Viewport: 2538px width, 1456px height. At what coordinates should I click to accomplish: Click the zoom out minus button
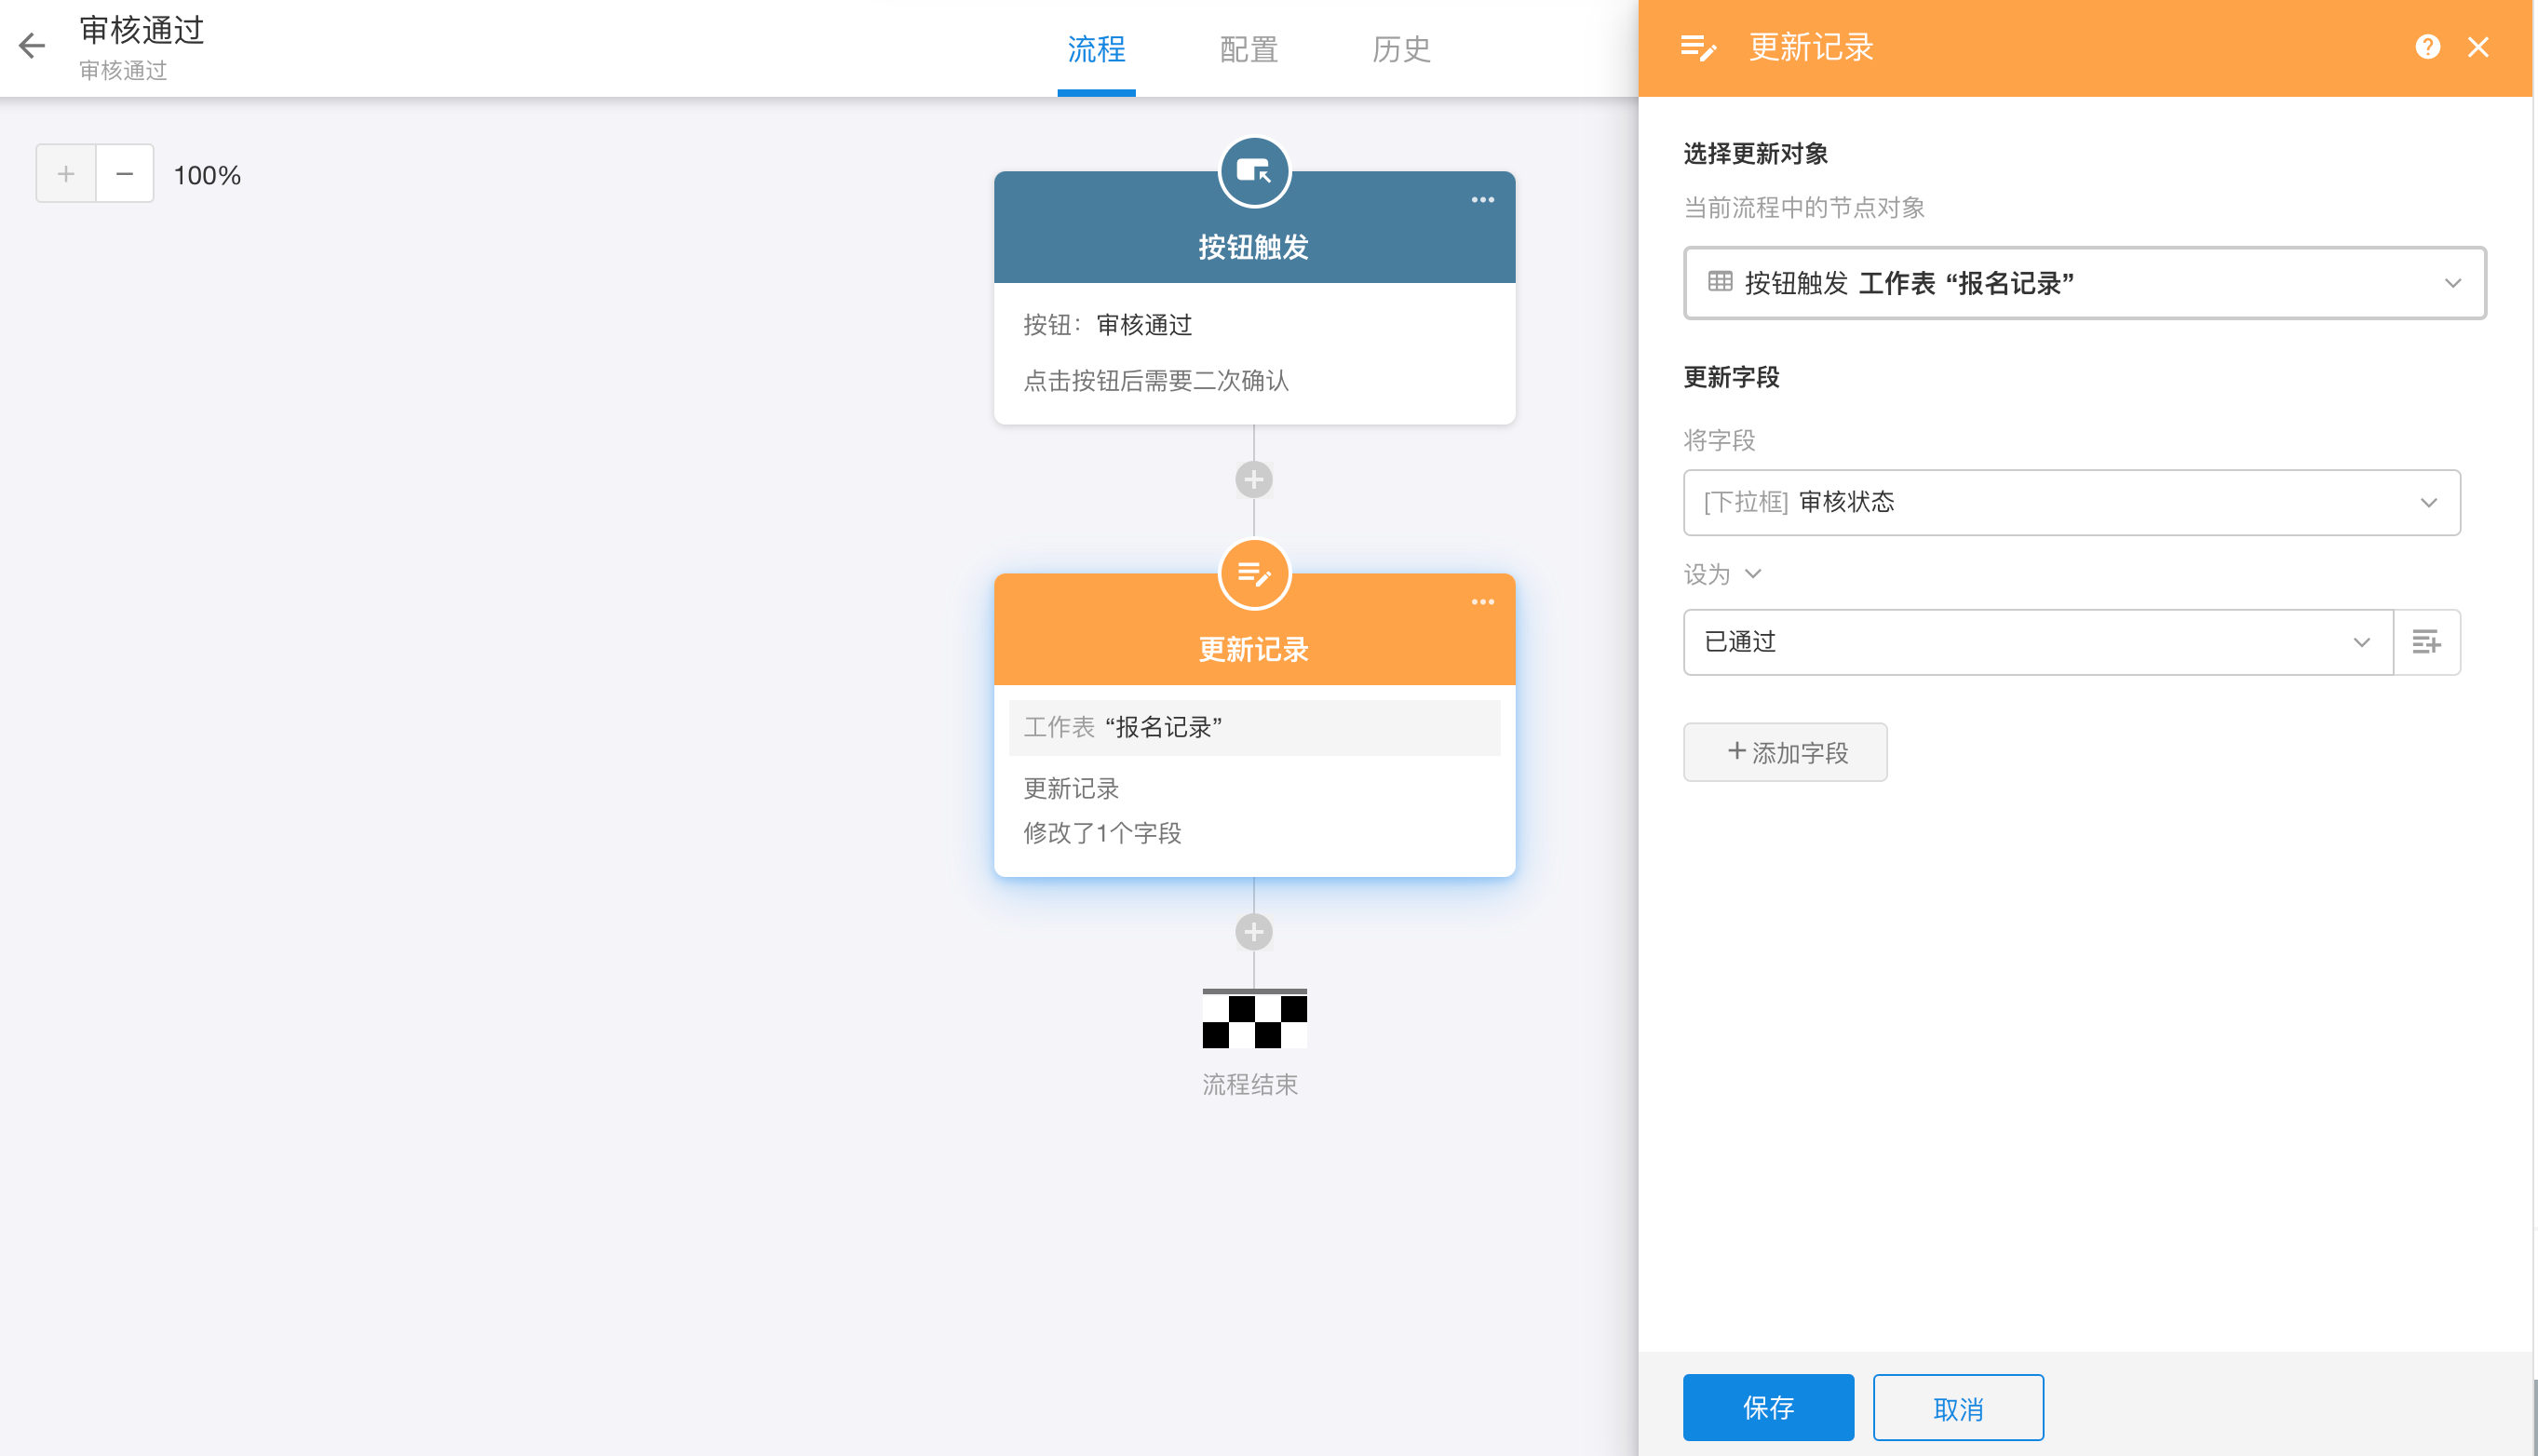point(124,174)
